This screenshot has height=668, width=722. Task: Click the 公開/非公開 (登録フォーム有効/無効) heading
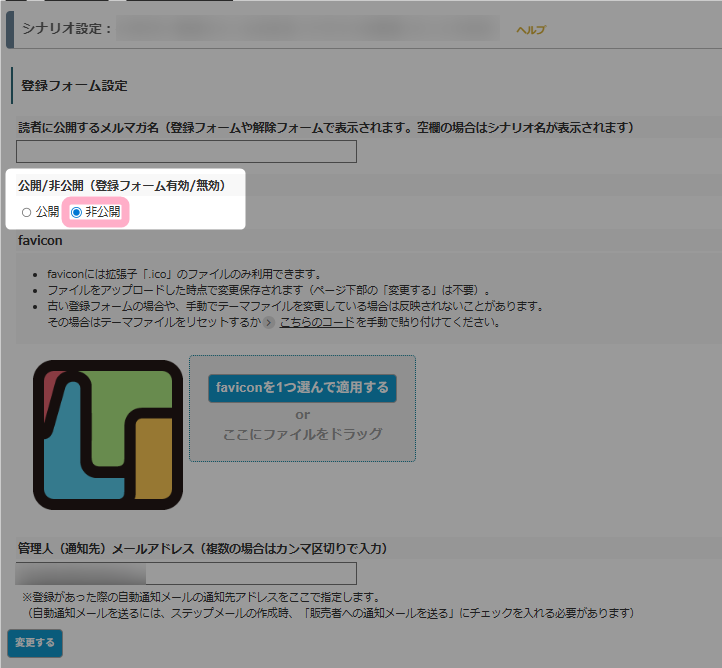121,186
